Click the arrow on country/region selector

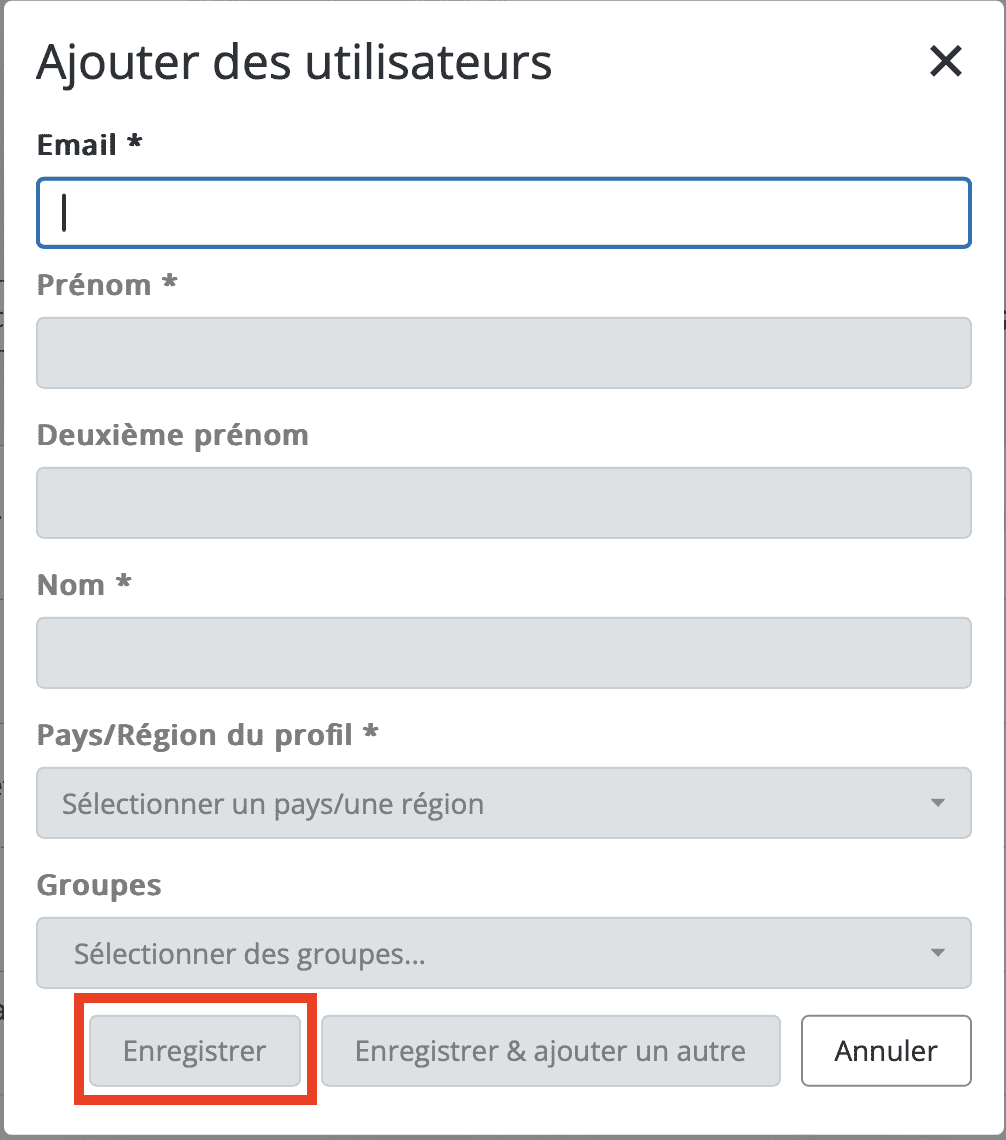[x=938, y=803]
